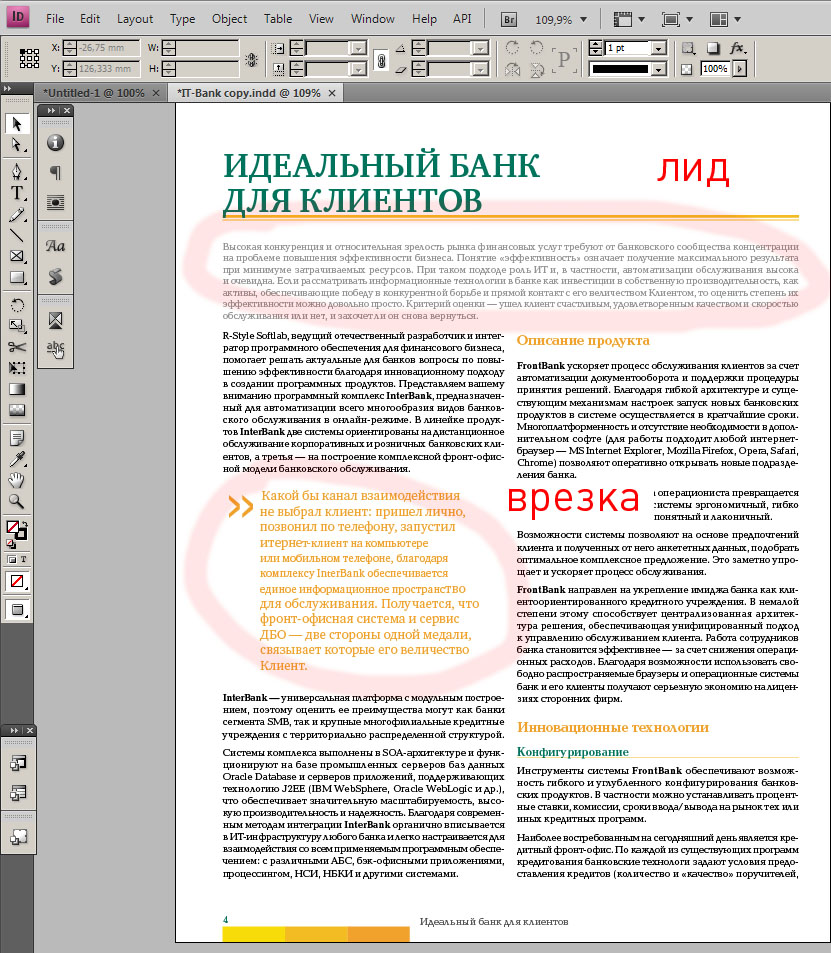Reset to default fill and stroke

[10, 543]
